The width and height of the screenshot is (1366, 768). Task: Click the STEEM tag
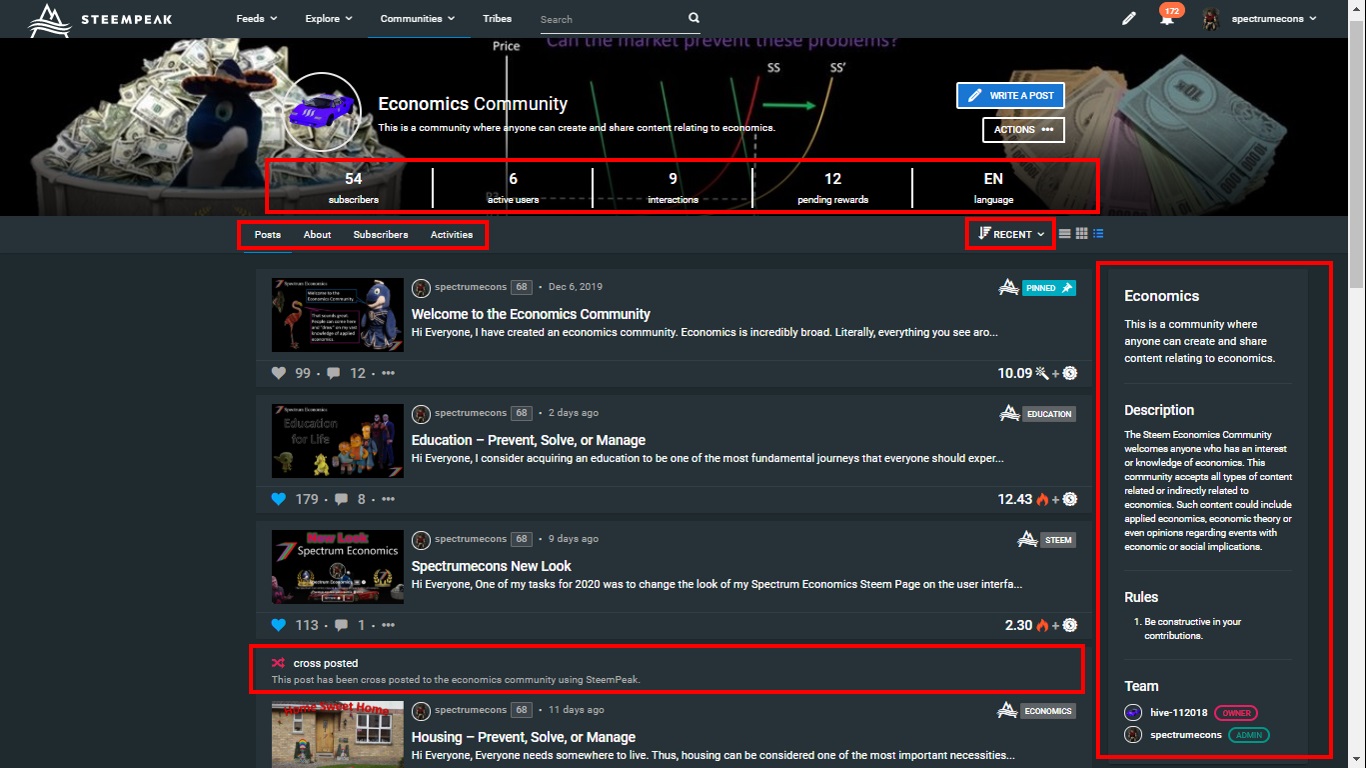pos(1058,540)
